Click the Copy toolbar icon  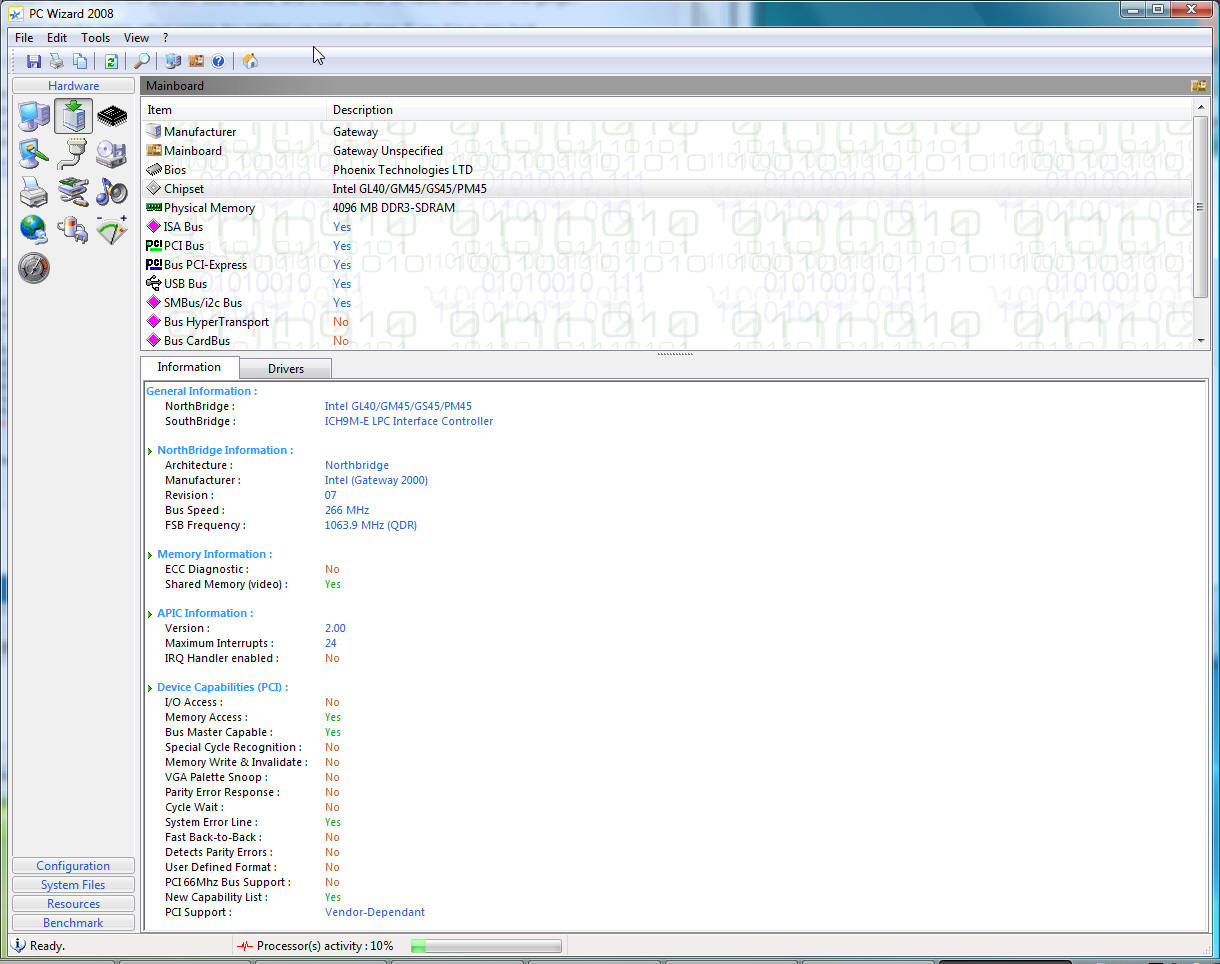[x=80, y=61]
